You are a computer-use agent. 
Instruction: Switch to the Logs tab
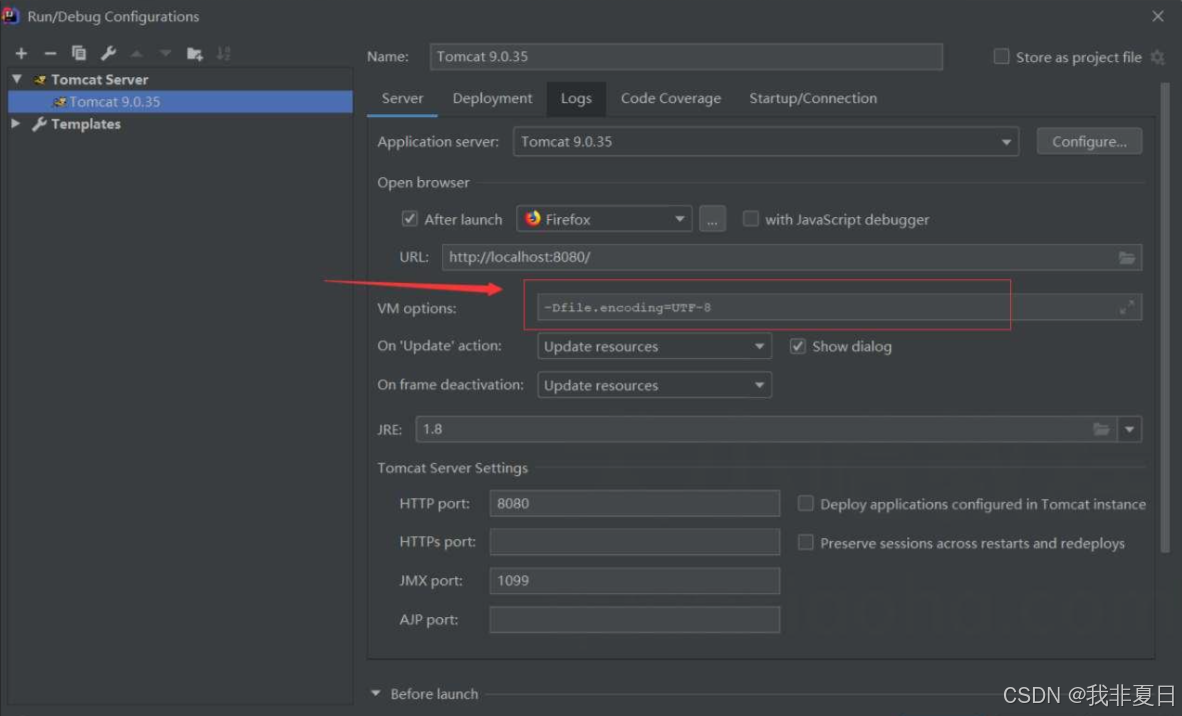(576, 99)
